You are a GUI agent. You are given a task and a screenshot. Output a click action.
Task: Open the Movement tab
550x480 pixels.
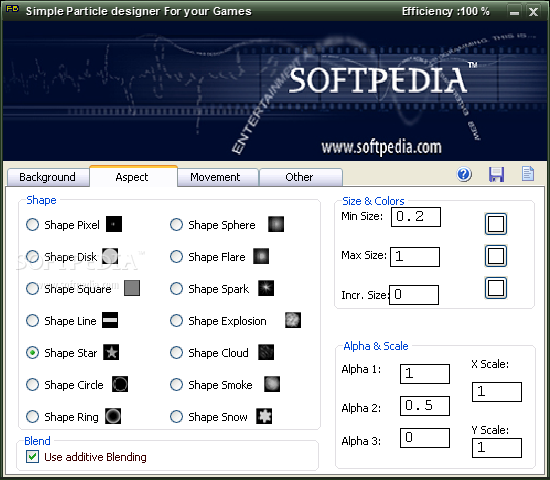[217, 177]
